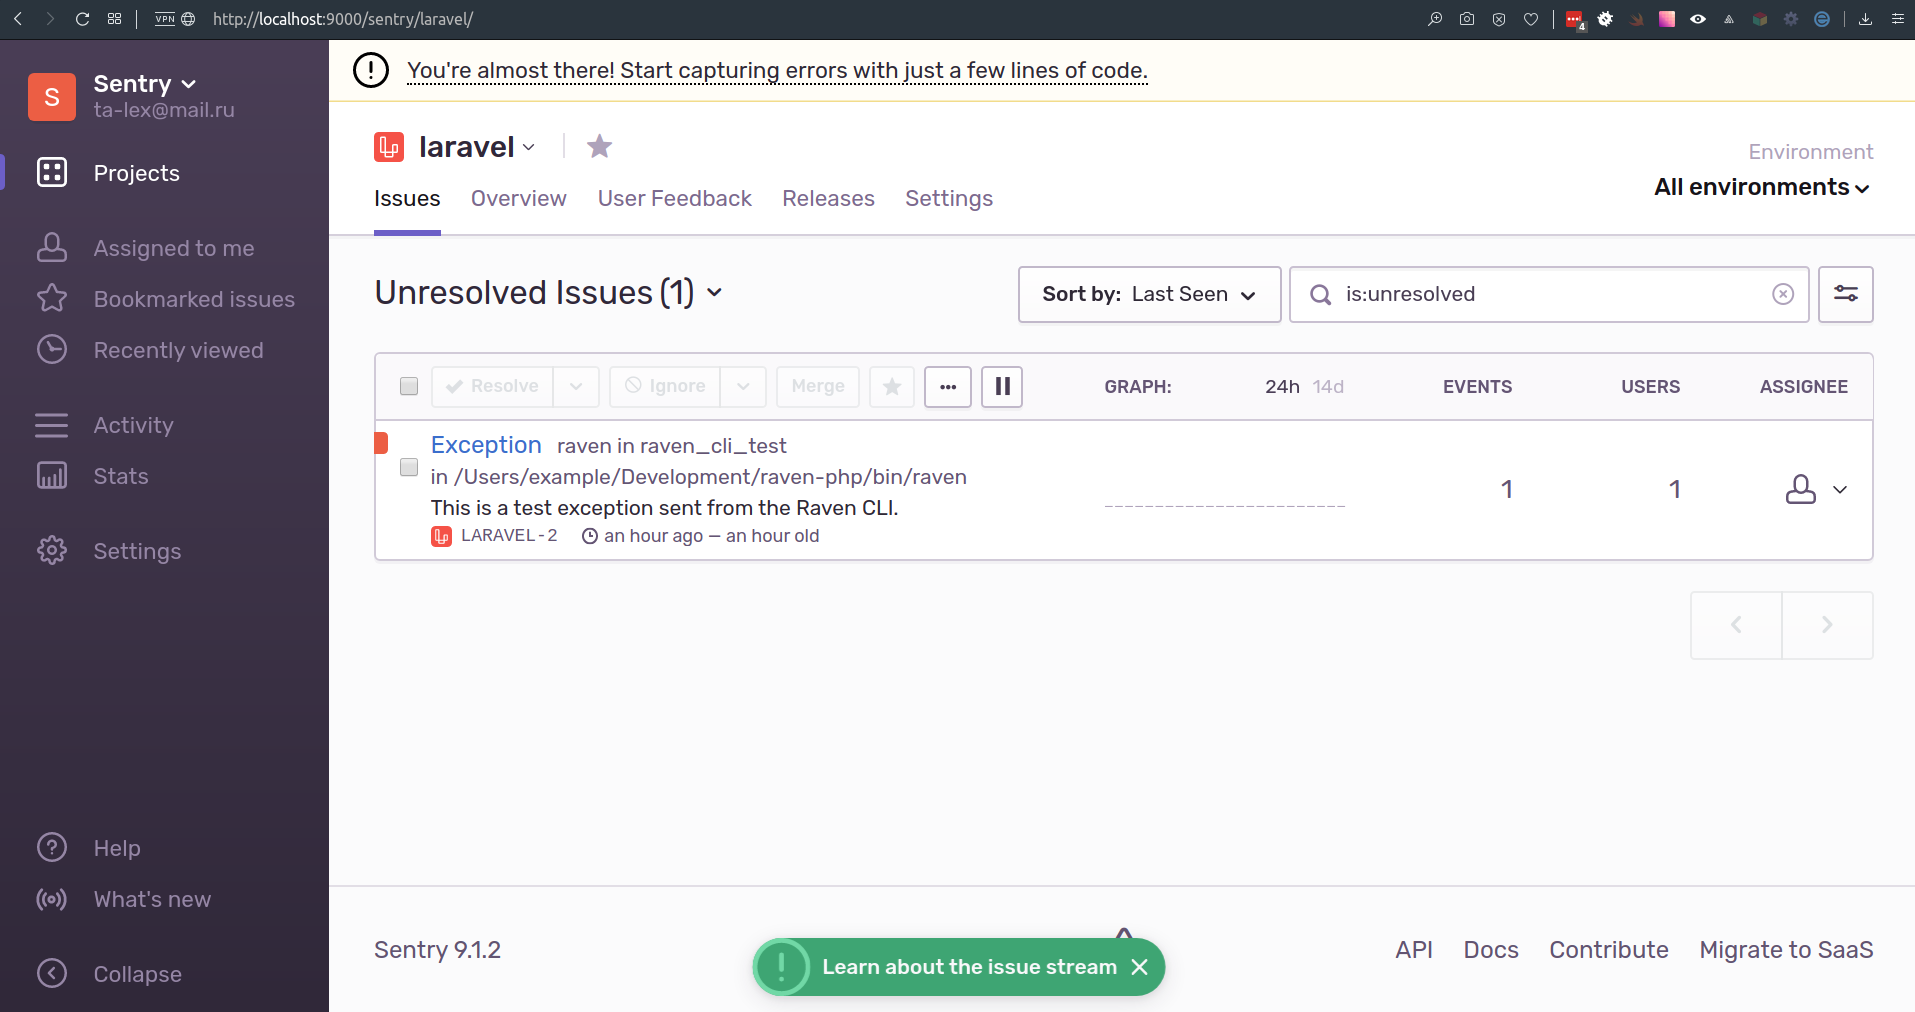Image resolution: width=1915 pixels, height=1012 pixels.
Task: Click the search magnifier icon
Action: click(x=1320, y=294)
